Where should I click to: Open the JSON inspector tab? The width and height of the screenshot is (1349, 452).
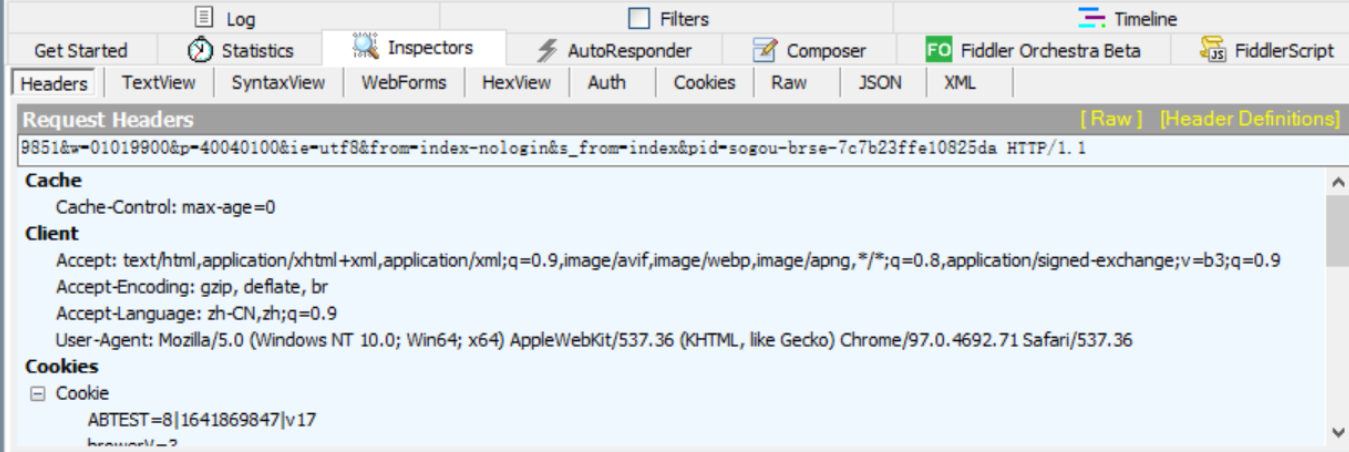pyautogui.click(x=880, y=83)
